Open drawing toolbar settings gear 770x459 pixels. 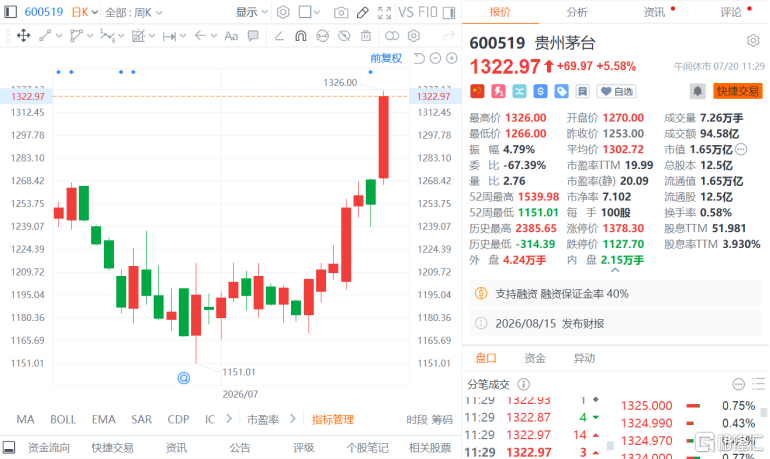pos(414,35)
